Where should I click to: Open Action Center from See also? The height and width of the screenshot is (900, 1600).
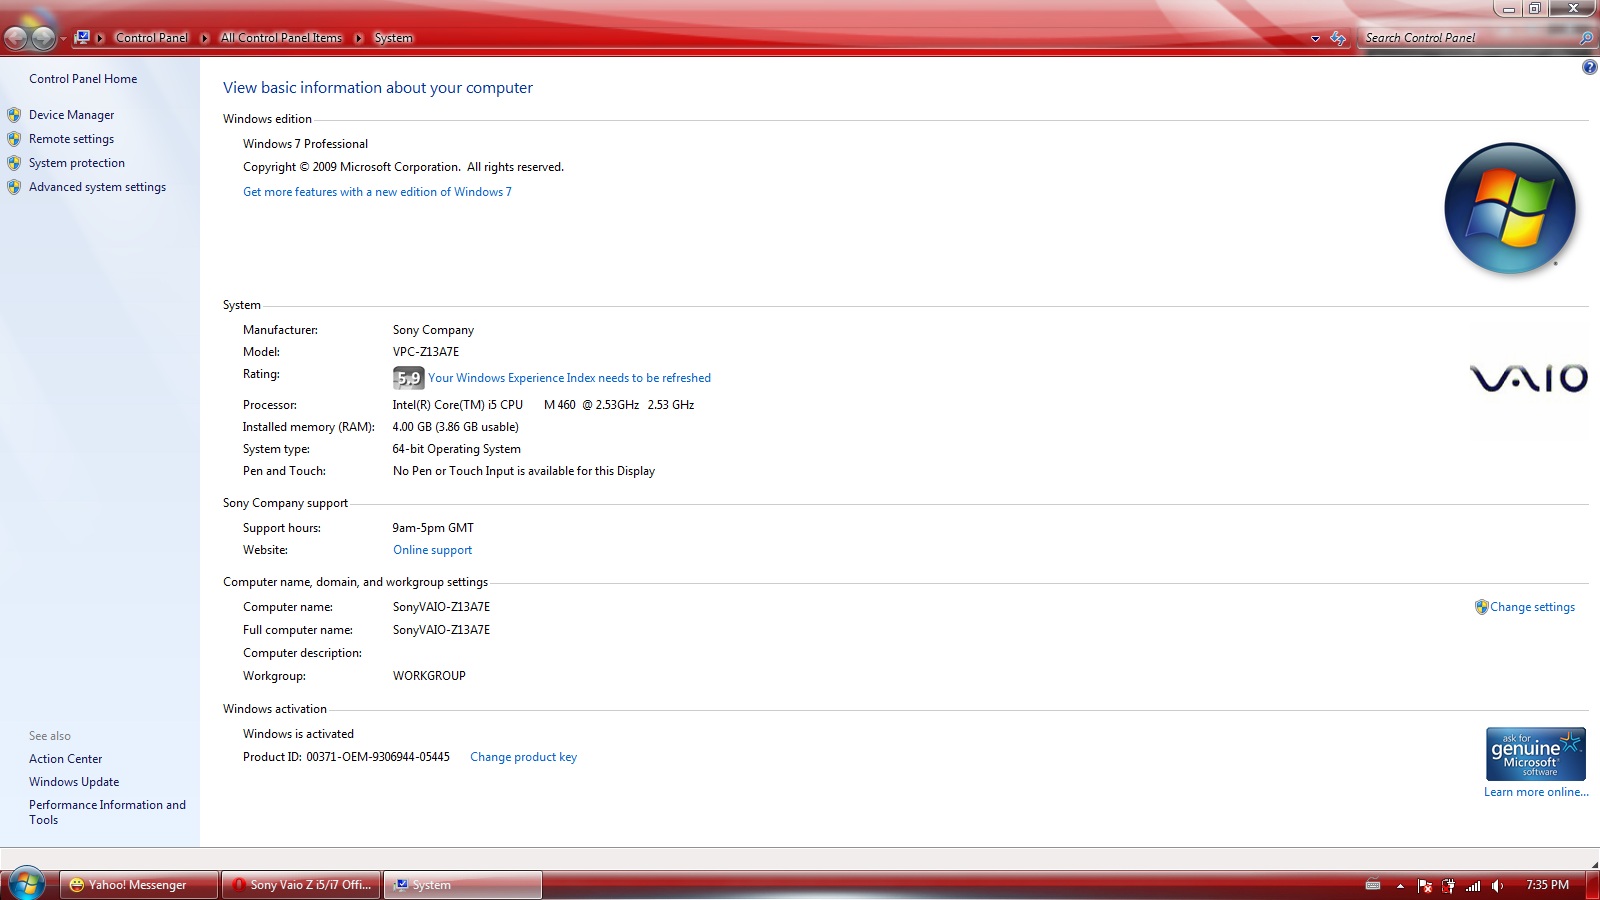pyautogui.click(x=65, y=759)
